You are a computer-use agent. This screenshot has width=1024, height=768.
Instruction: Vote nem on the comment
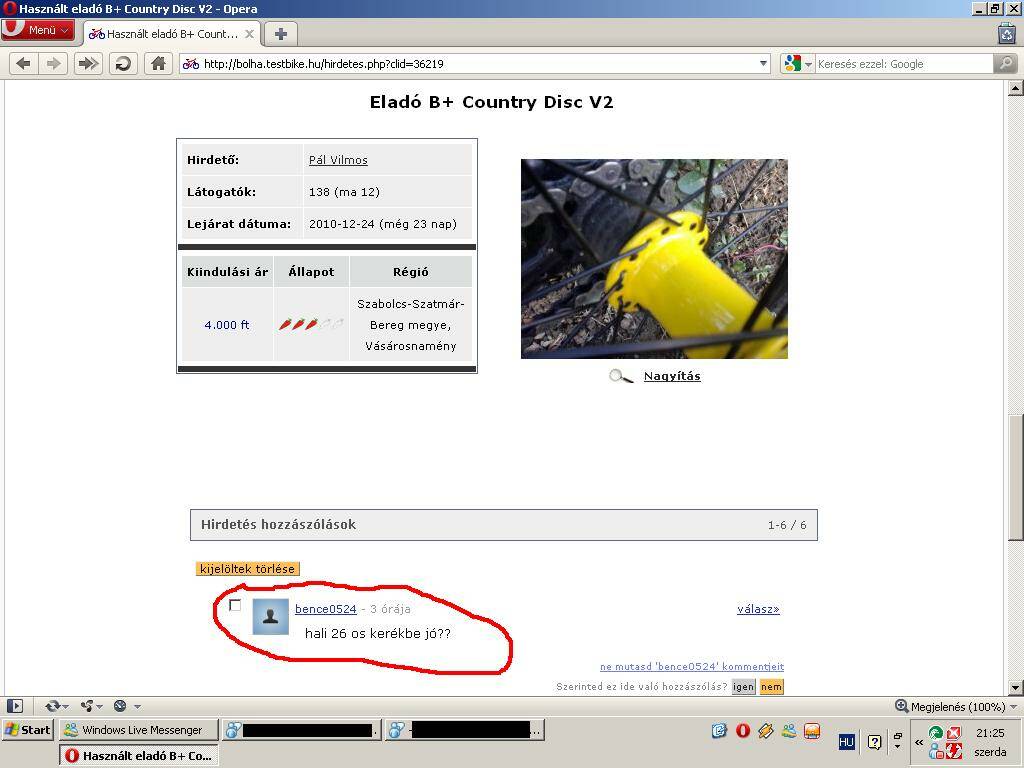[x=771, y=687]
